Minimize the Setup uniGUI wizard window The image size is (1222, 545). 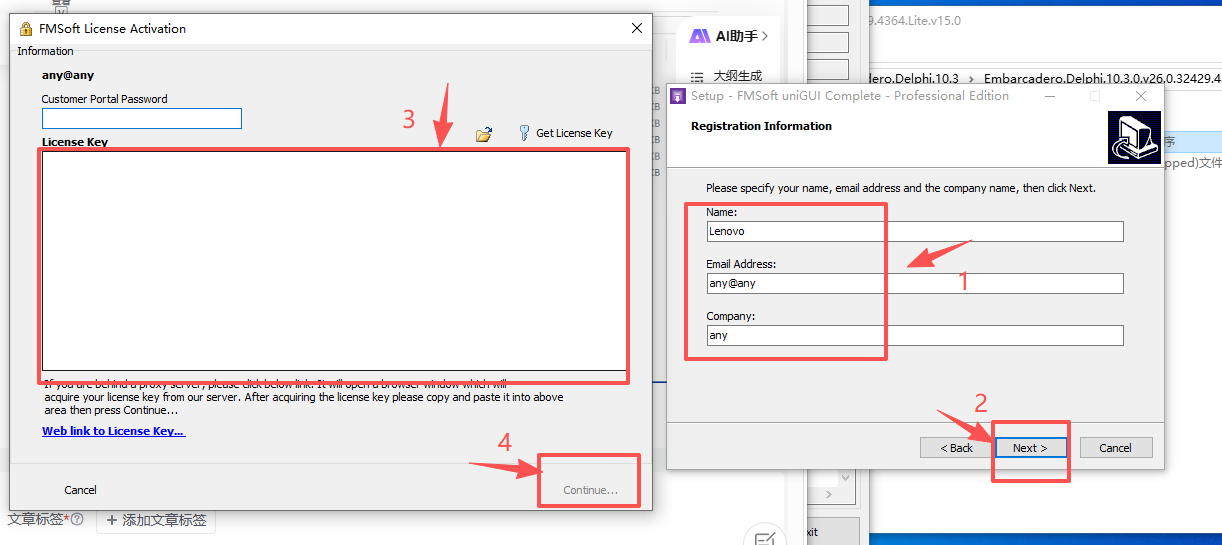coord(1050,96)
